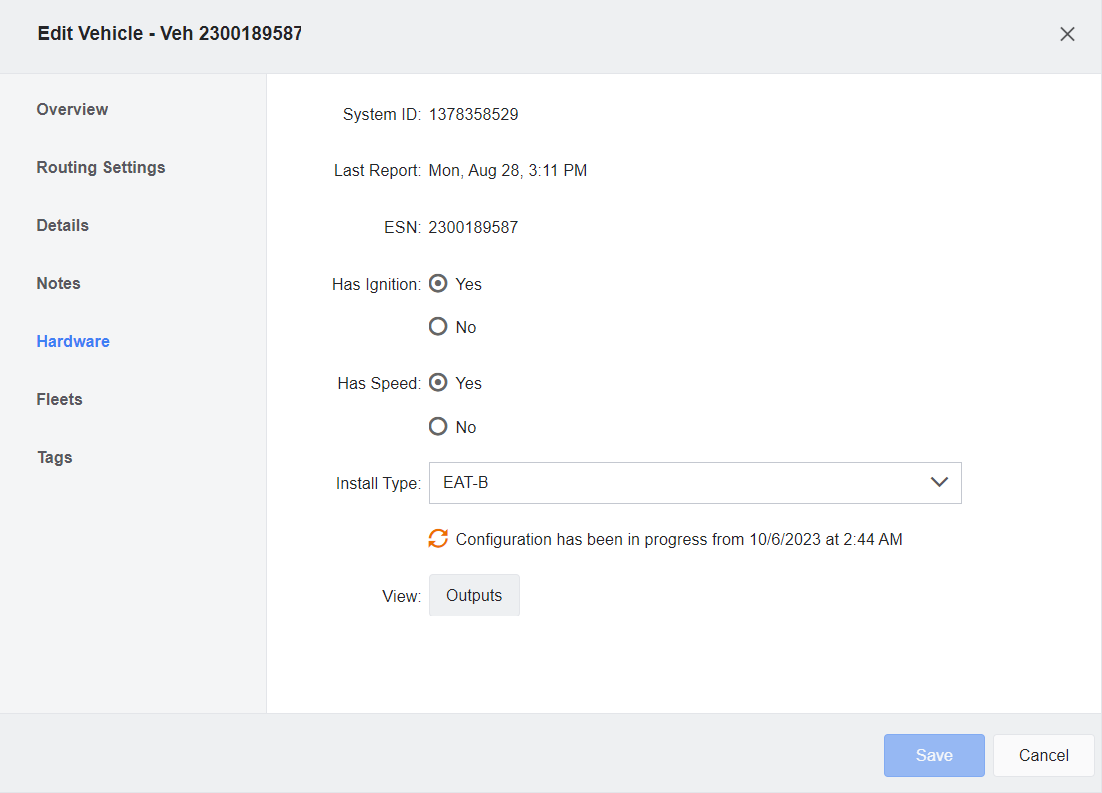Select No for Has Ignition
The height and width of the screenshot is (793, 1102).
(438, 326)
